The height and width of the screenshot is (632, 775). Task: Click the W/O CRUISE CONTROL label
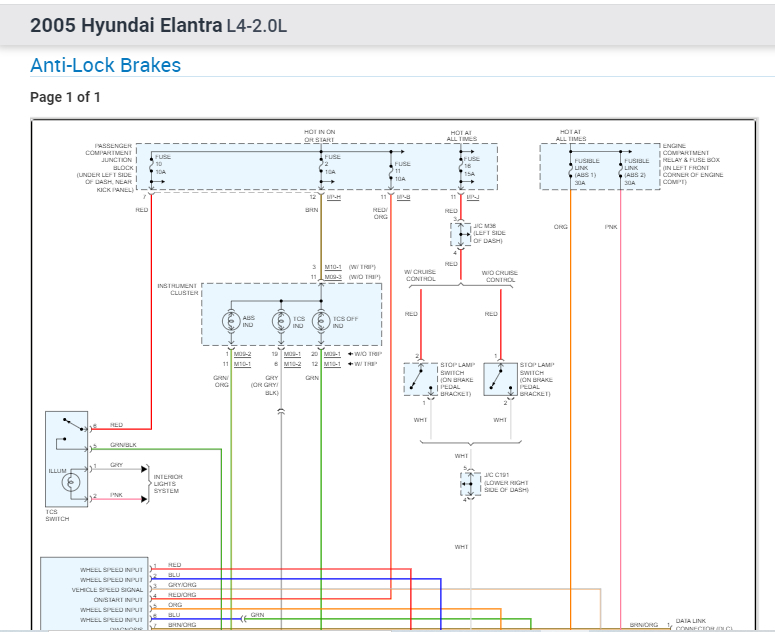pyautogui.click(x=500, y=276)
